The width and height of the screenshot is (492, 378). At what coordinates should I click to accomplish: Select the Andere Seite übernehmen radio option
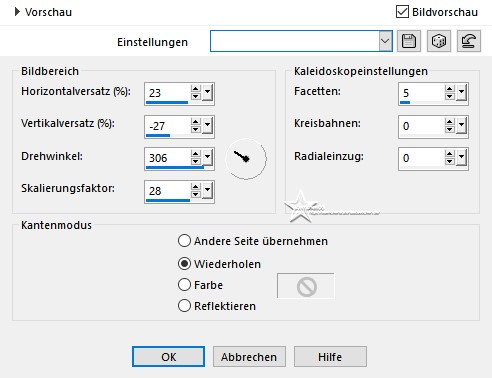coord(184,241)
